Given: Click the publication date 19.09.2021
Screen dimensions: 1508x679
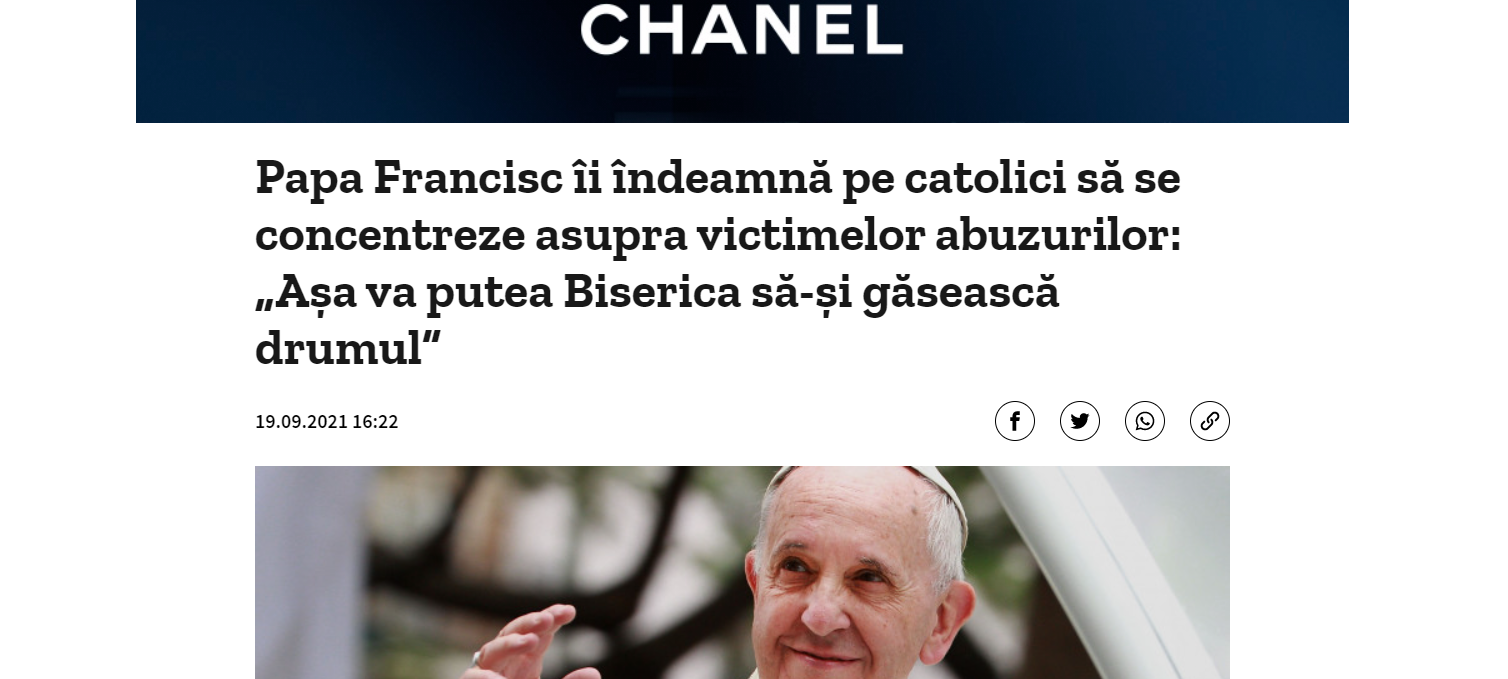Looking at the screenshot, I should (x=301, y=422).
